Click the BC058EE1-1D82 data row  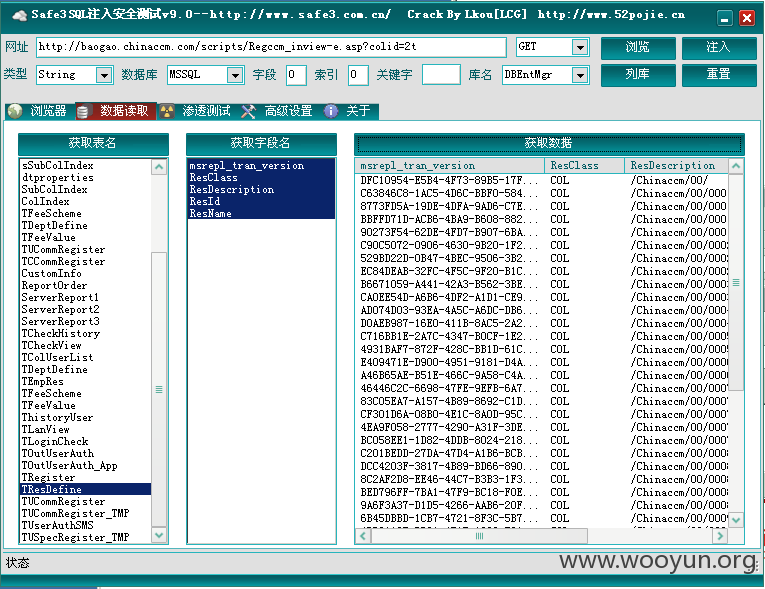pyautogui.click(x=542, y=440)
